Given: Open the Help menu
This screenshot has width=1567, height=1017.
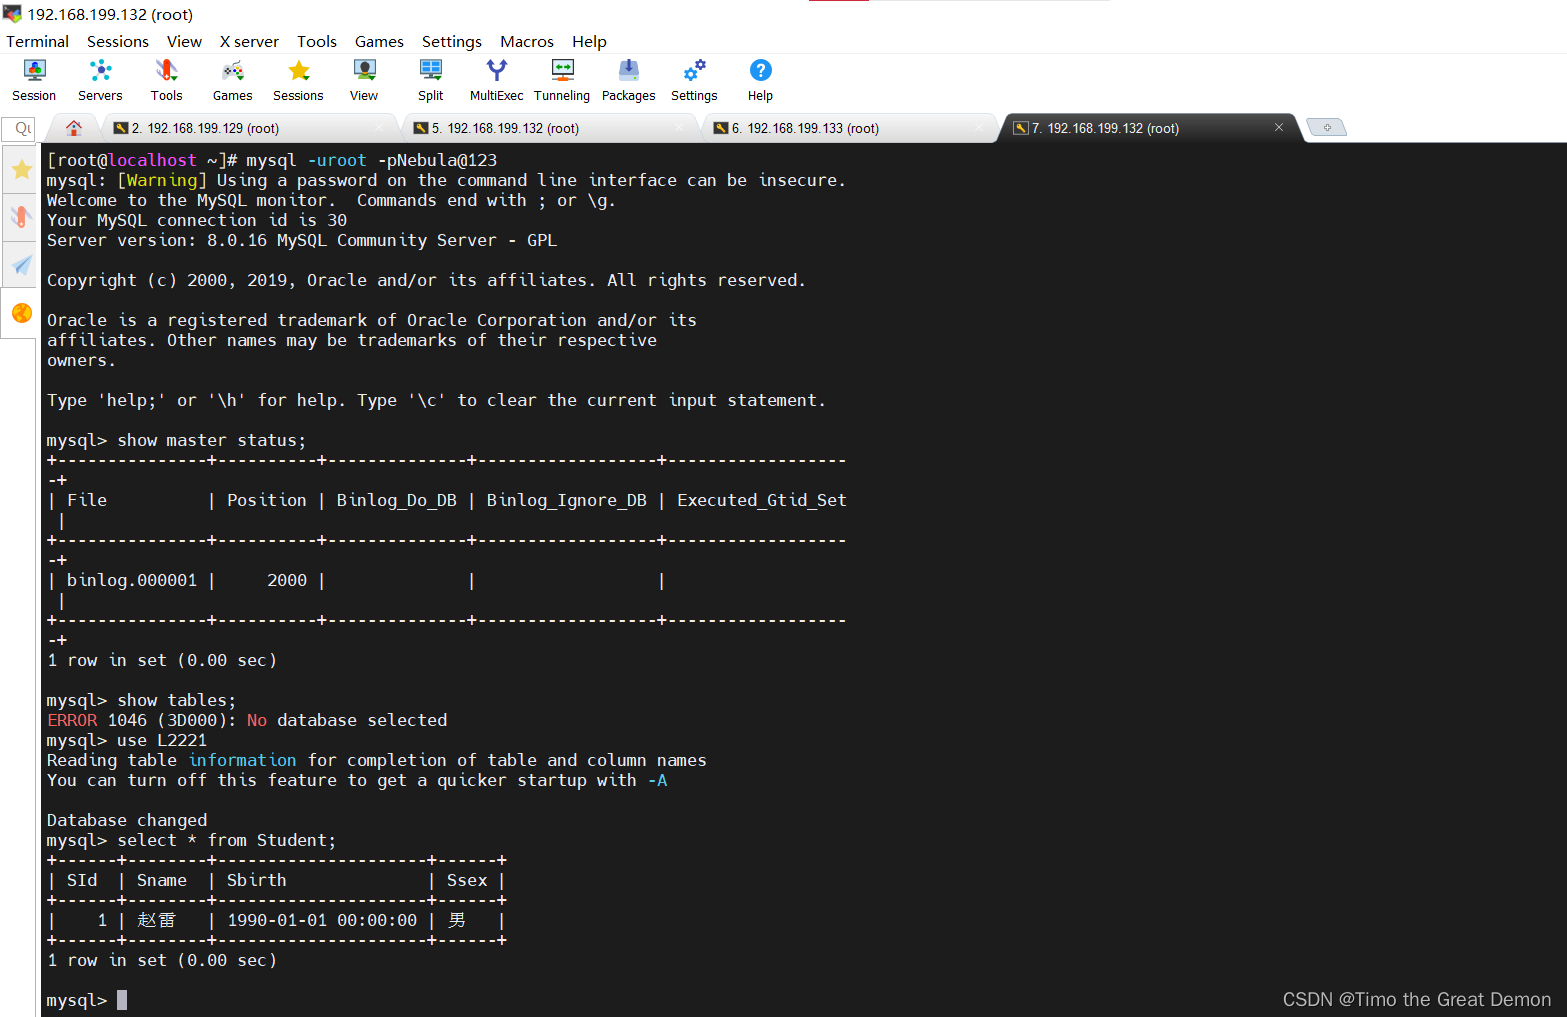Looking at the screenshot, I should 589,41.
